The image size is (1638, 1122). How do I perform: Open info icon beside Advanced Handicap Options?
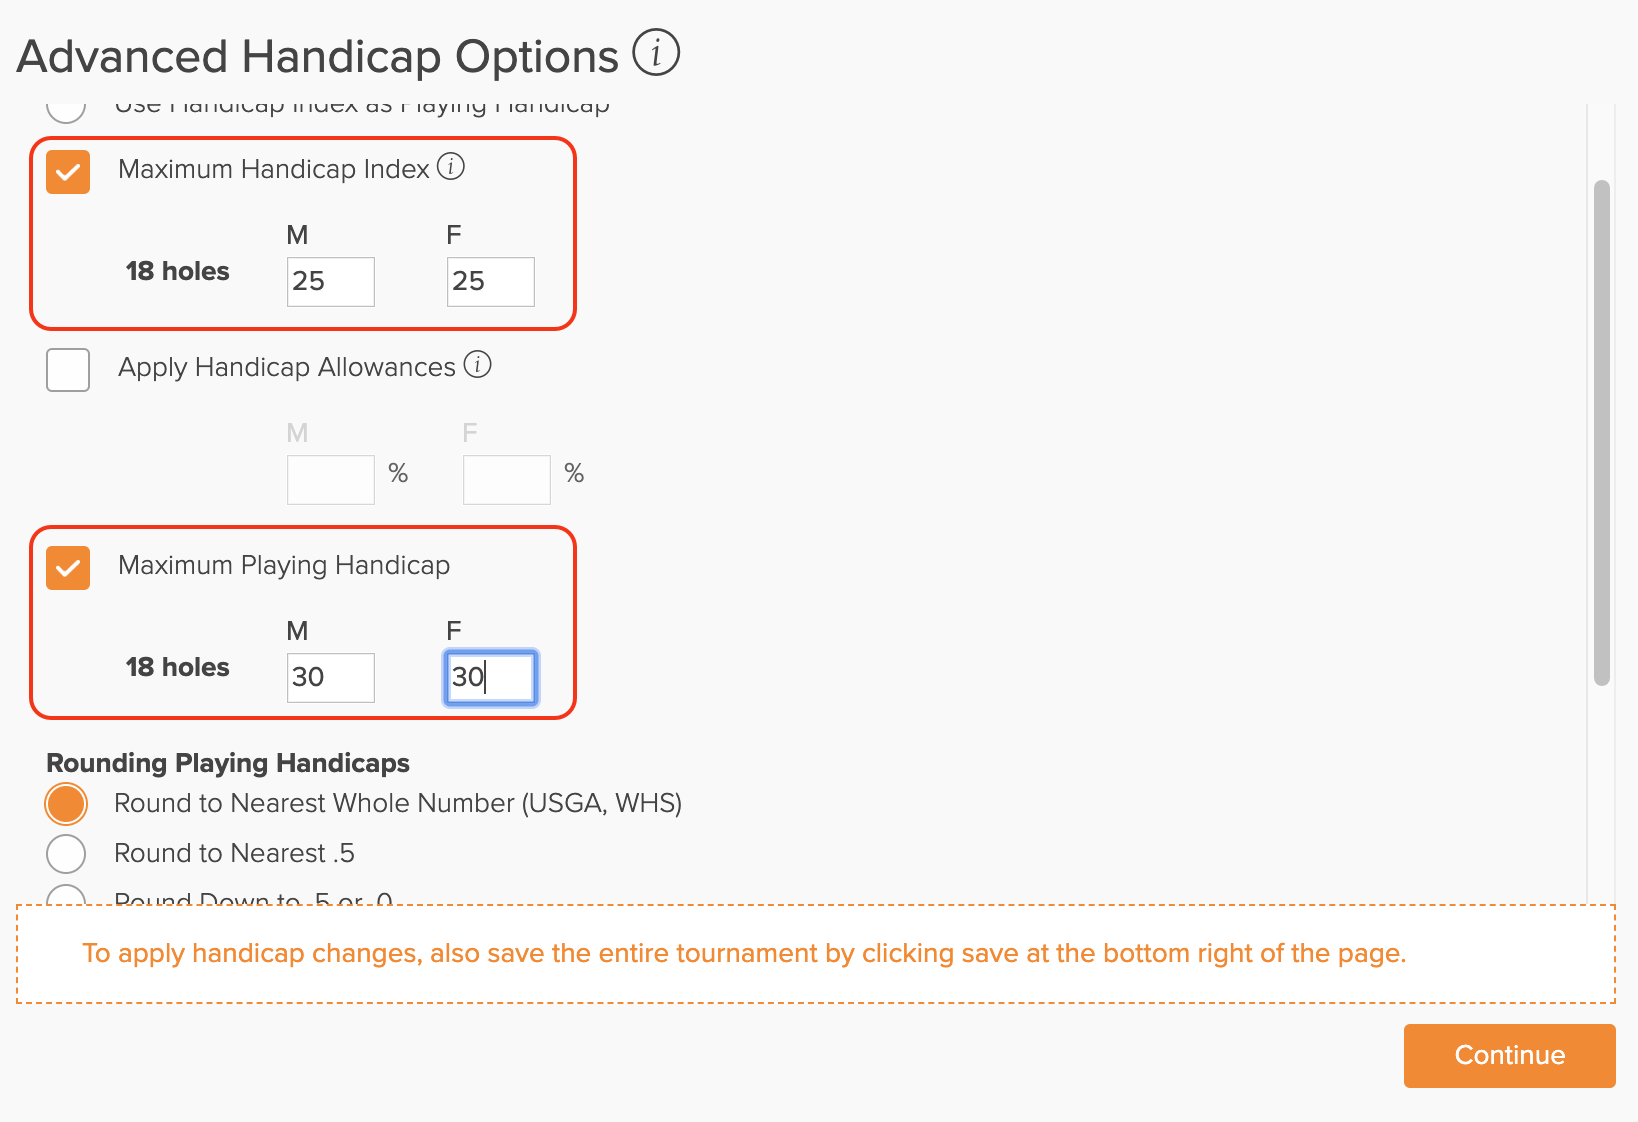pyautogui.click(x=656, y=53)
